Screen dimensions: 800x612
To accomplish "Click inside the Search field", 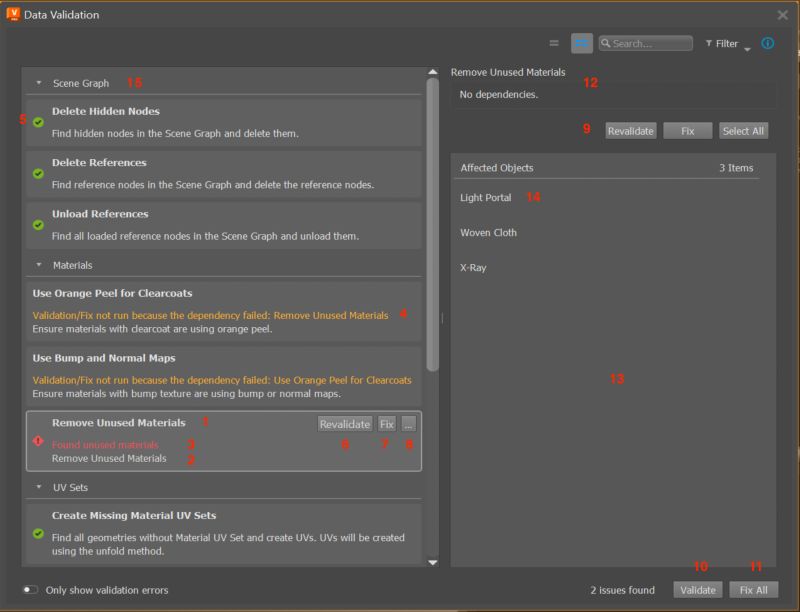I will click(x=645, y=43).
